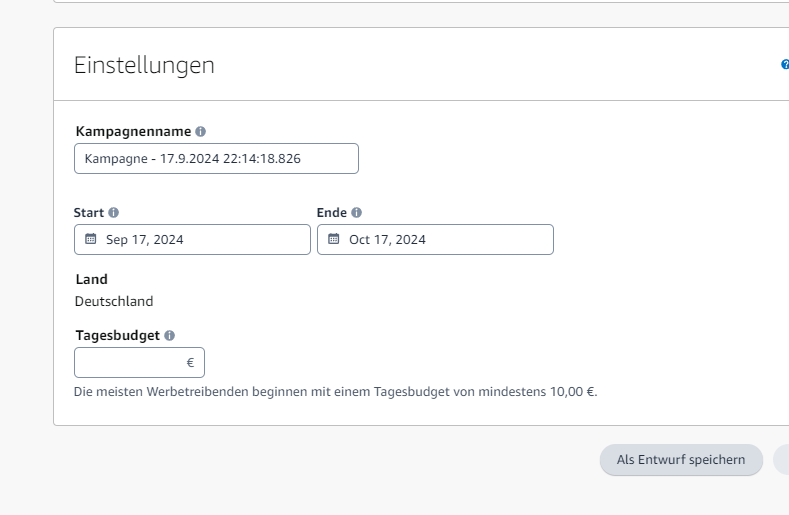
Task: Click the calendar icon in Start field
Action: 90,239
